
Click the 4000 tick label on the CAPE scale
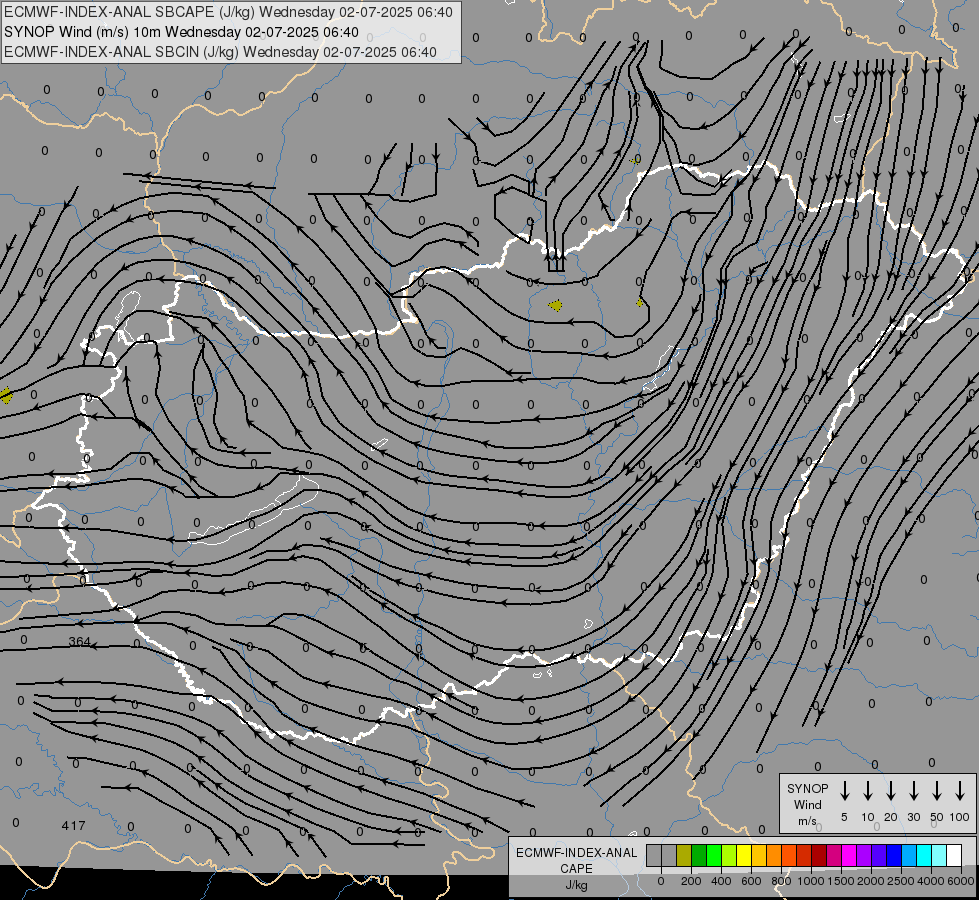[931, 881]
